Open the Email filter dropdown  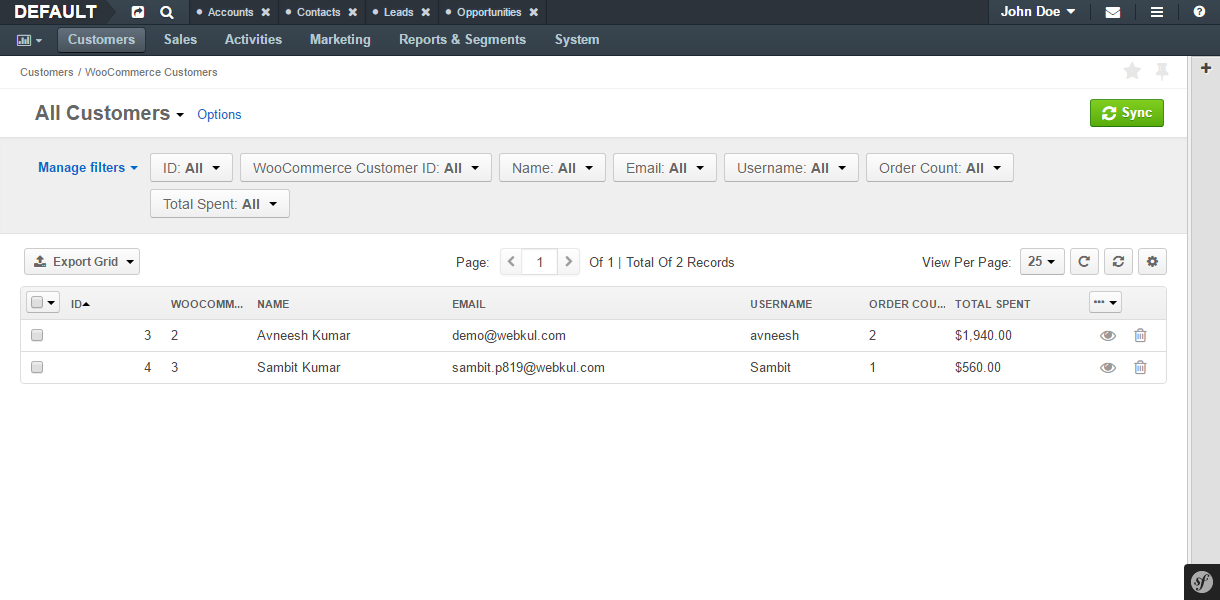coord(665,168)
